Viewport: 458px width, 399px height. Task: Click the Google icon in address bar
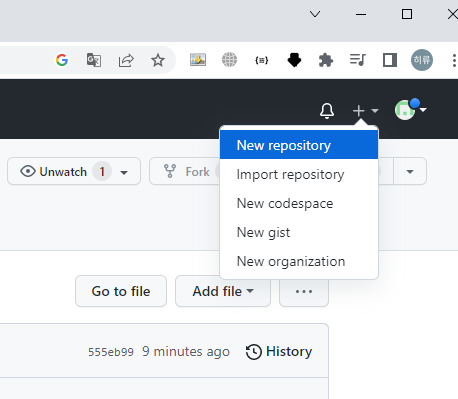coord(62,60)
